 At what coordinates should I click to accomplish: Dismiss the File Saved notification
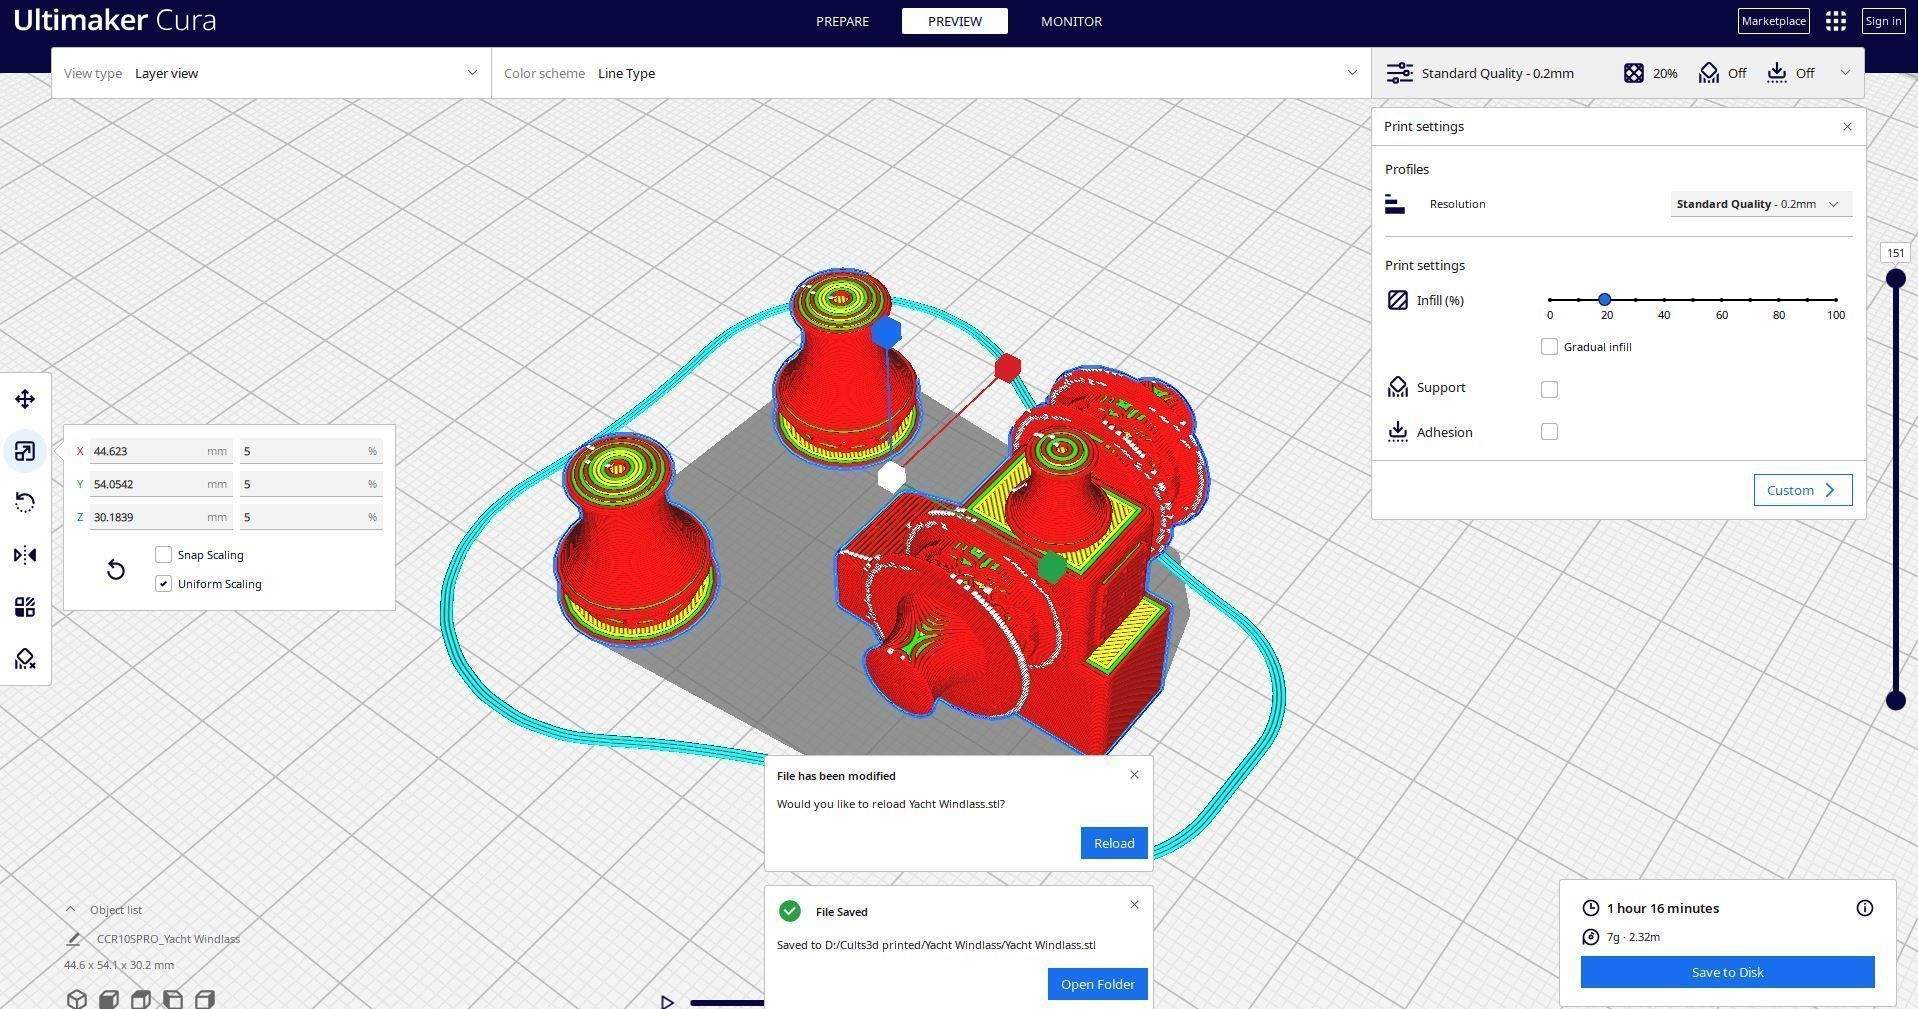click(1134, 904)
